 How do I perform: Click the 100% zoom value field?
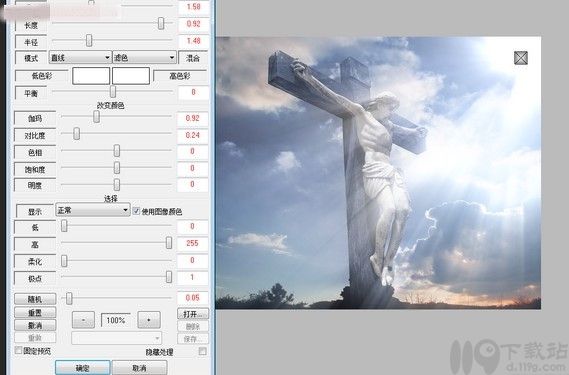[116, 320]
